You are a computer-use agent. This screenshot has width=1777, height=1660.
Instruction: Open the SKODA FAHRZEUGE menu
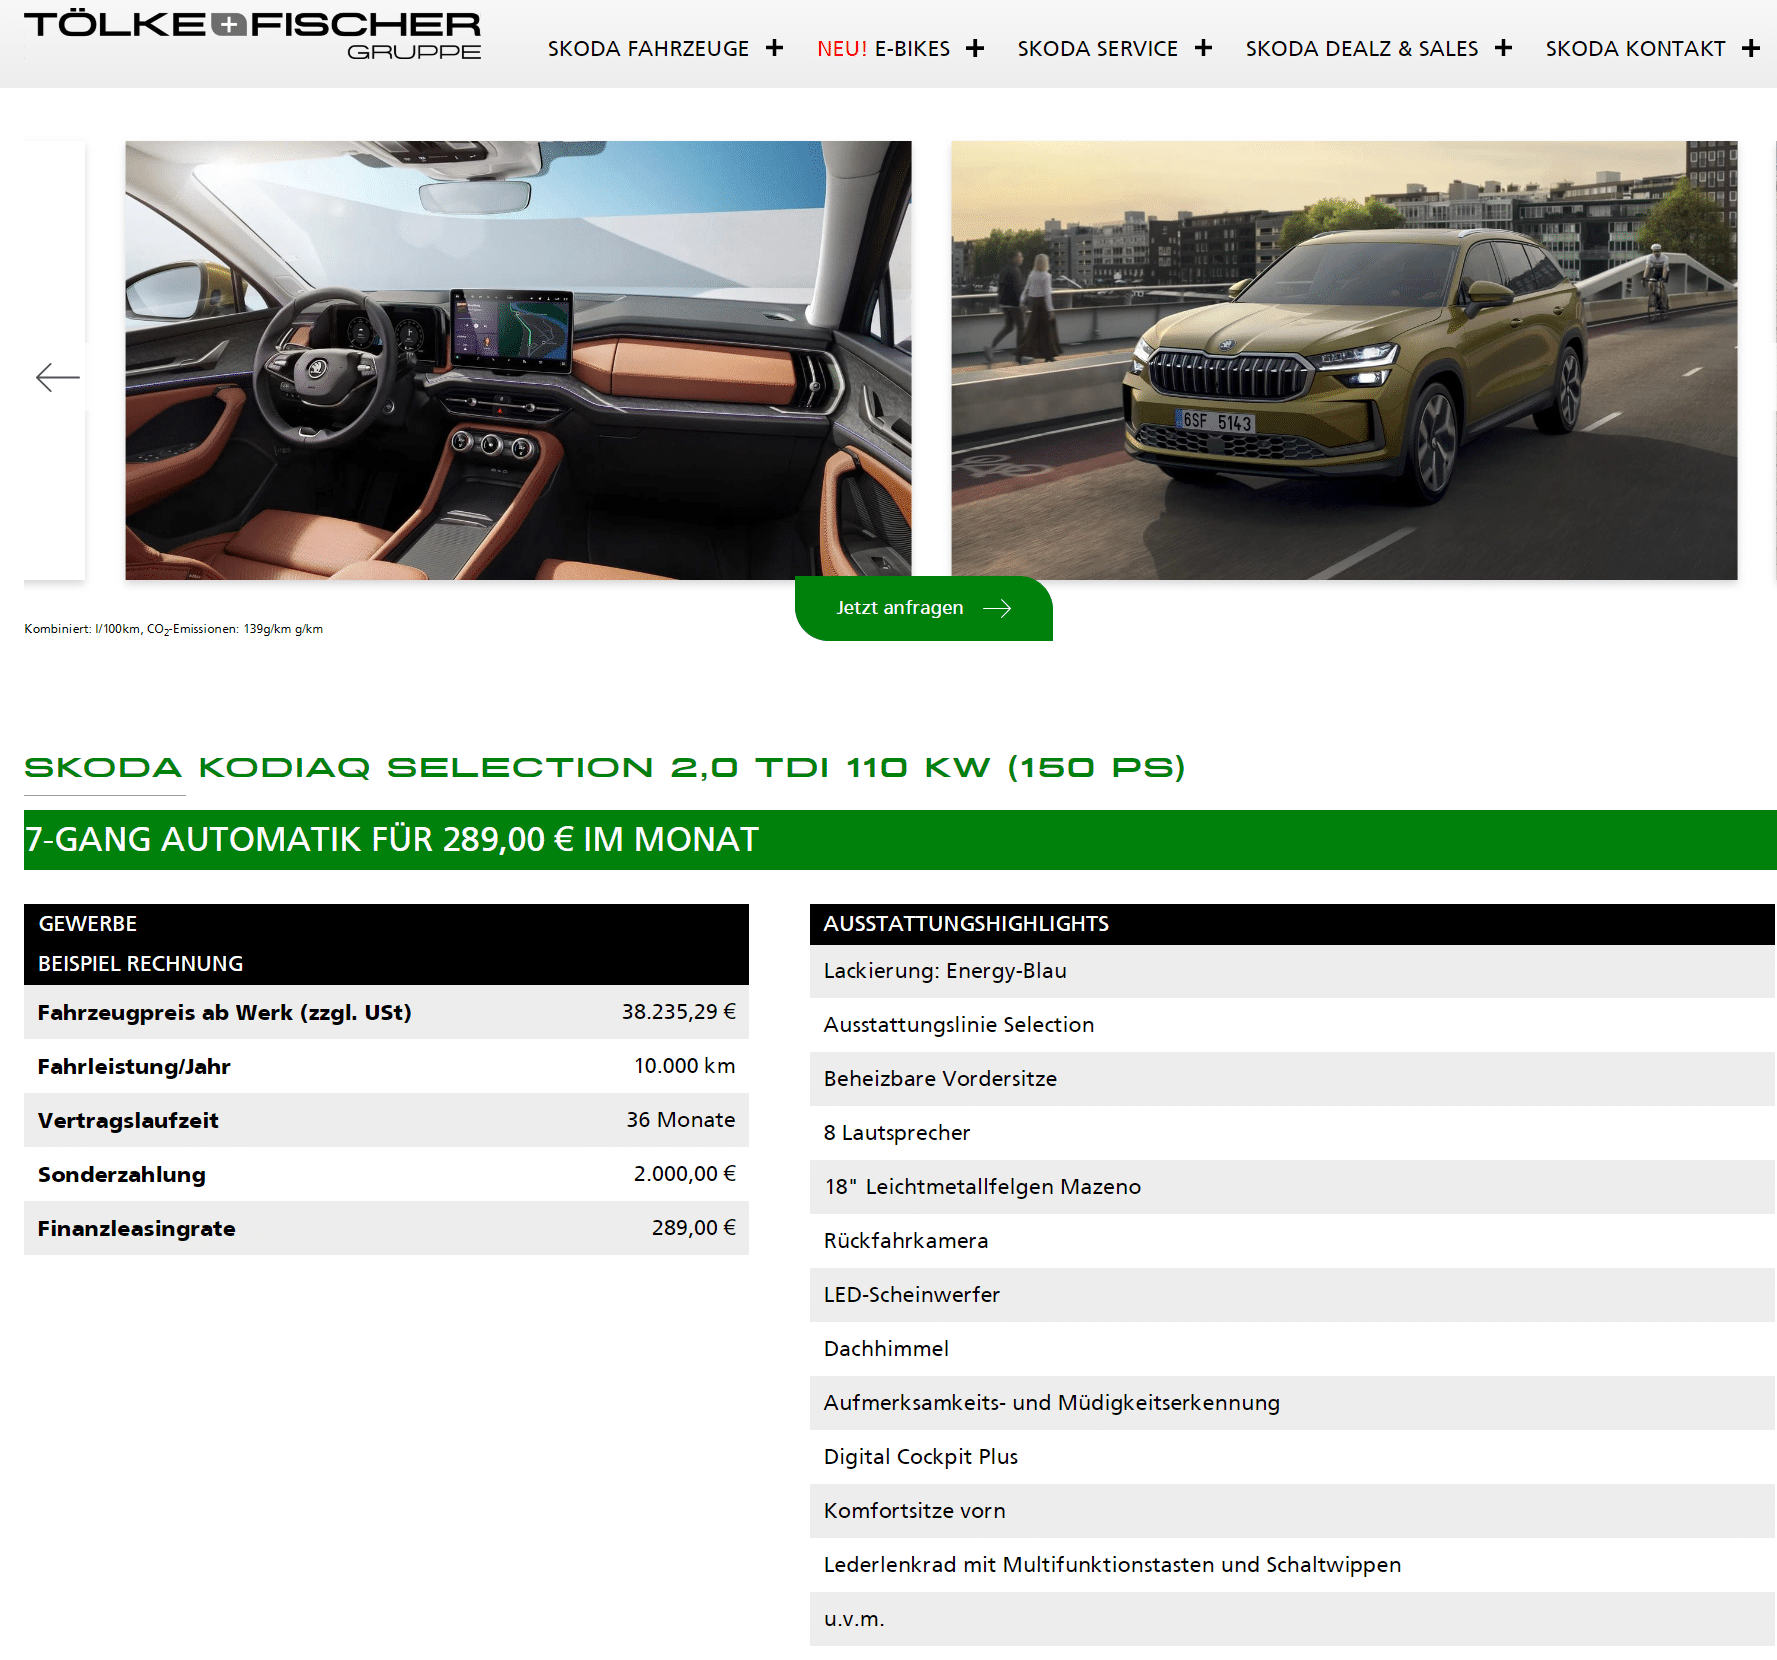pos(648,48)
